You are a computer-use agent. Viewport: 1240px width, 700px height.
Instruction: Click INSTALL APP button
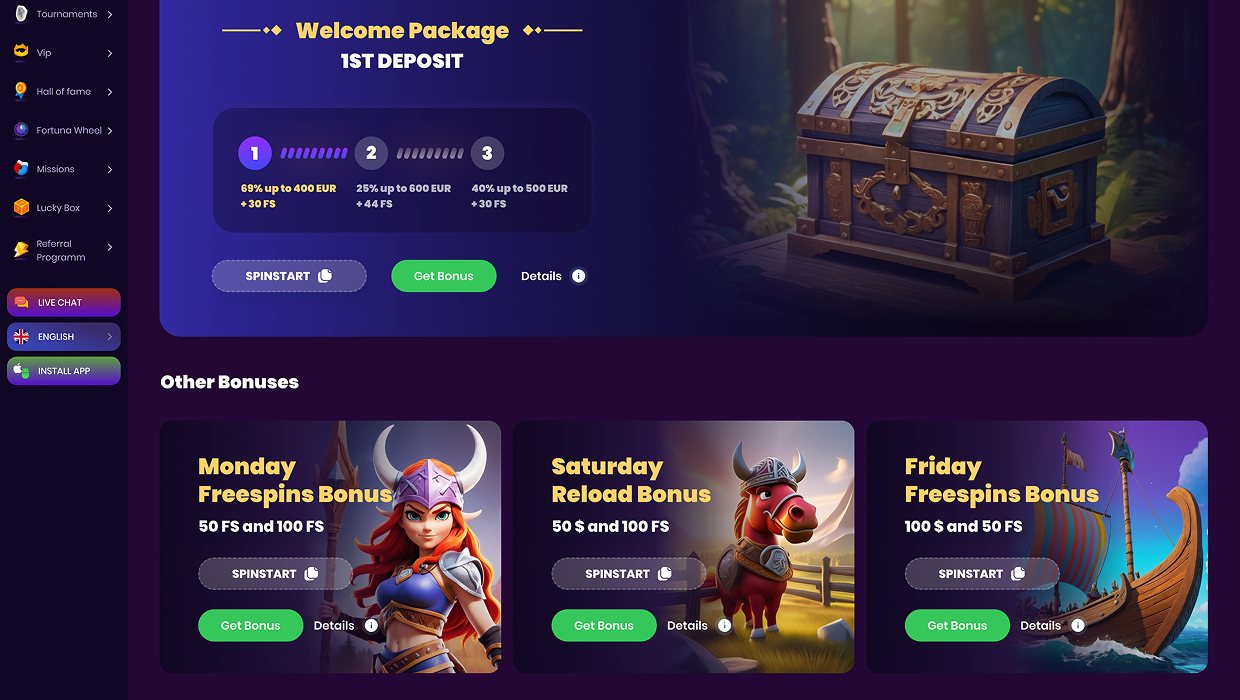(x=64, y=371)
